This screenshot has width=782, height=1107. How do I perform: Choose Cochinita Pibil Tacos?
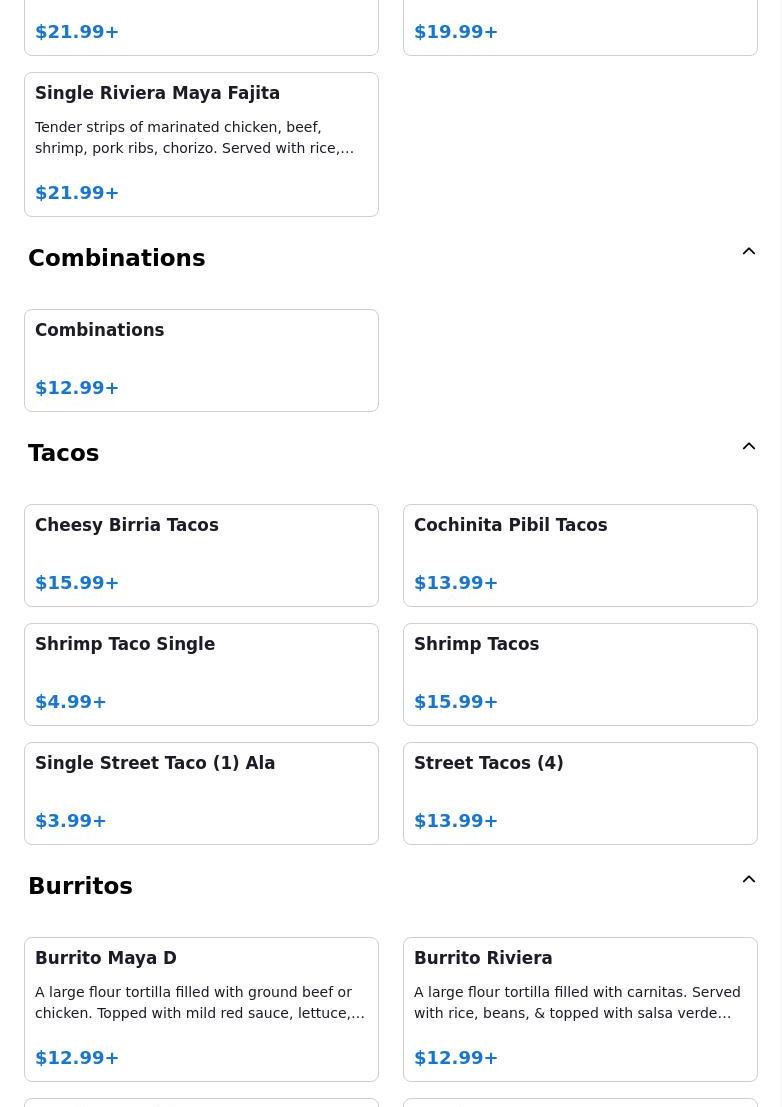pyautogui.click(x=580, y=555)
